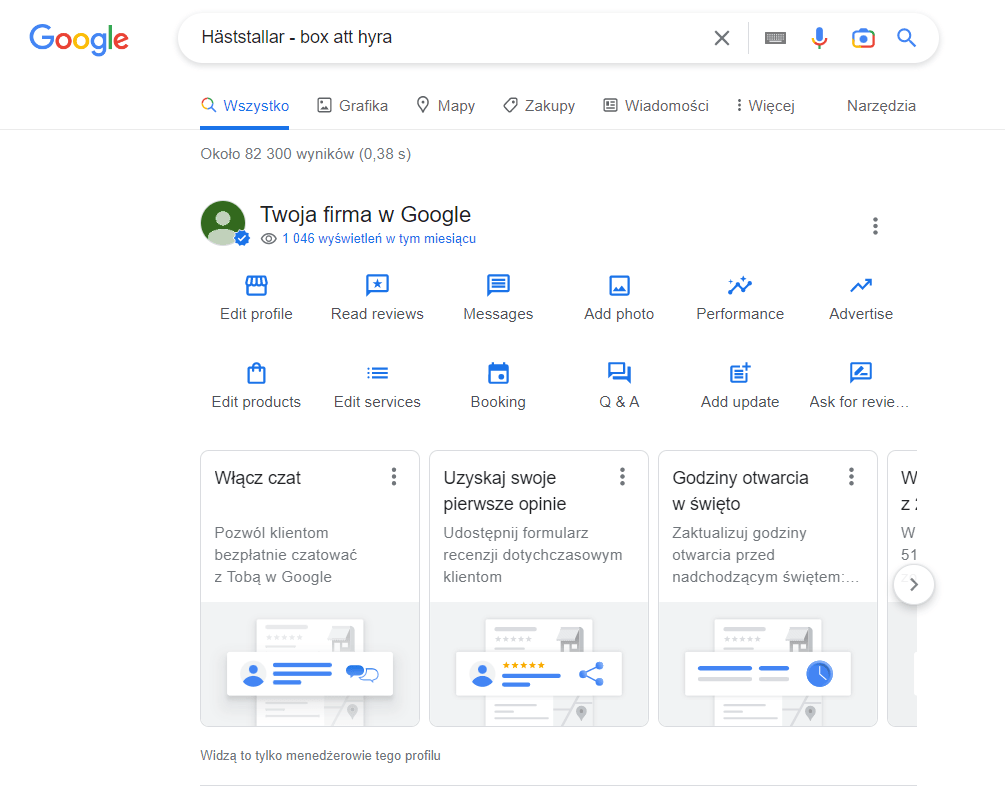Click the 'Widzą to tylko menedżerowie tego profilu' note

click(320, 755)
